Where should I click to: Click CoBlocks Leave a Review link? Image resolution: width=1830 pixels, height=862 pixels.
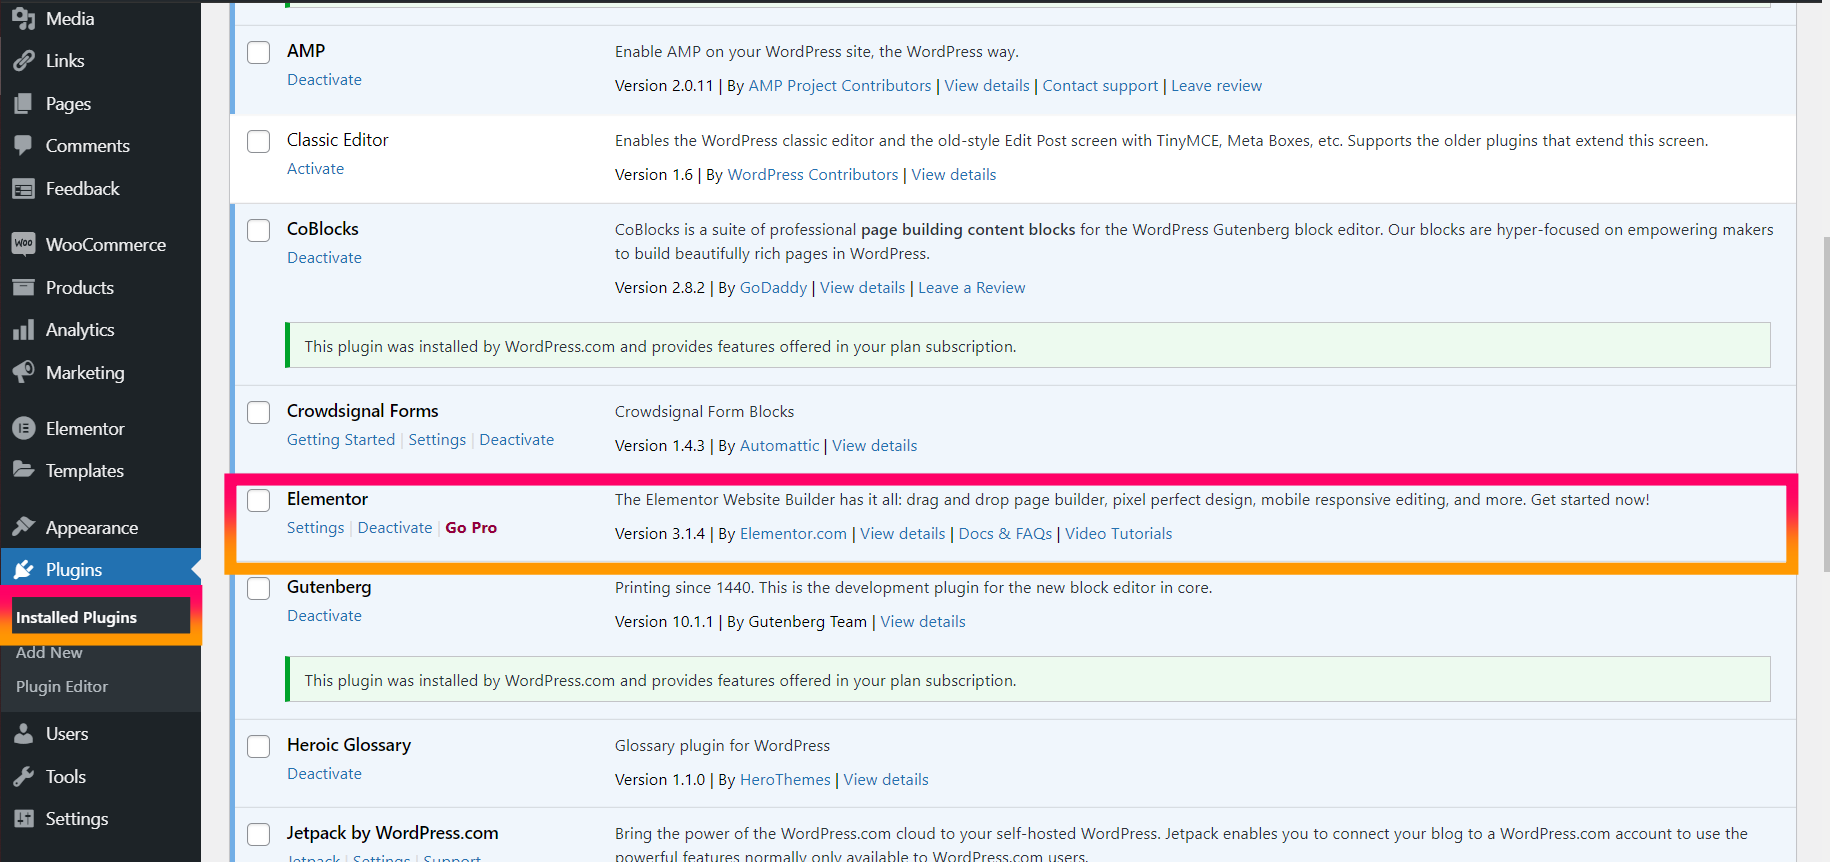pyautogui.click(x=972, y=287)
